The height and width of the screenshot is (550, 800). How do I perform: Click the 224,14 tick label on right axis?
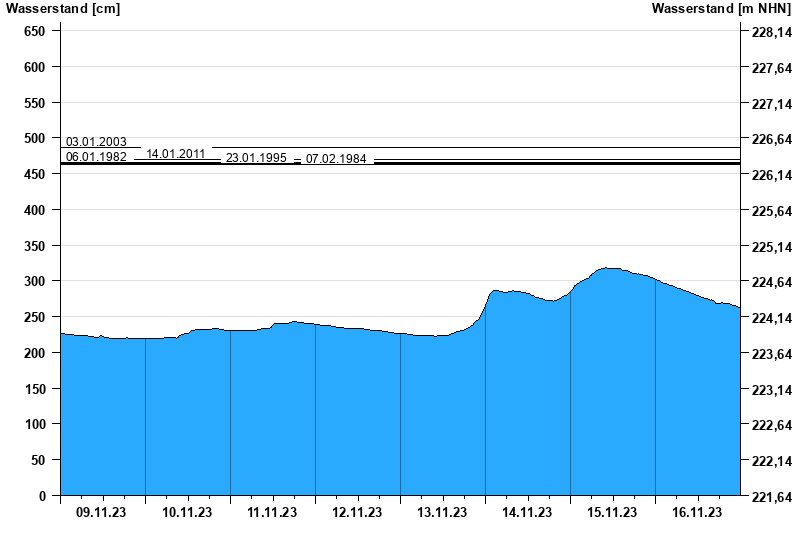coord(771,318)
